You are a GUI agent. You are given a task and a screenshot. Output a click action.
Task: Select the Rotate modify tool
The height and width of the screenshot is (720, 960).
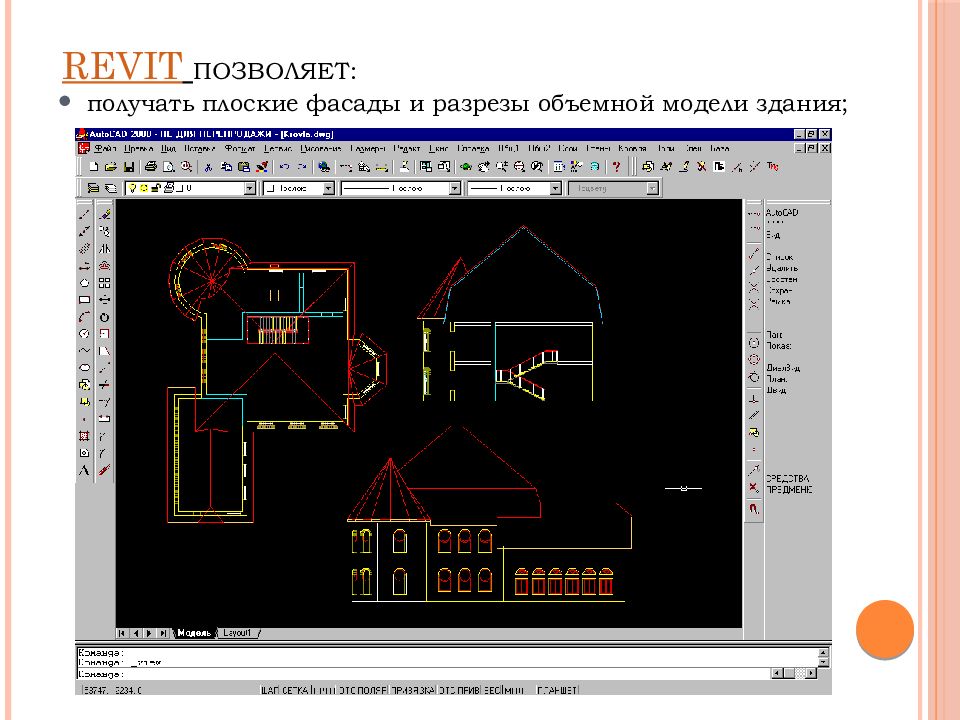click(x=105, y=317)
